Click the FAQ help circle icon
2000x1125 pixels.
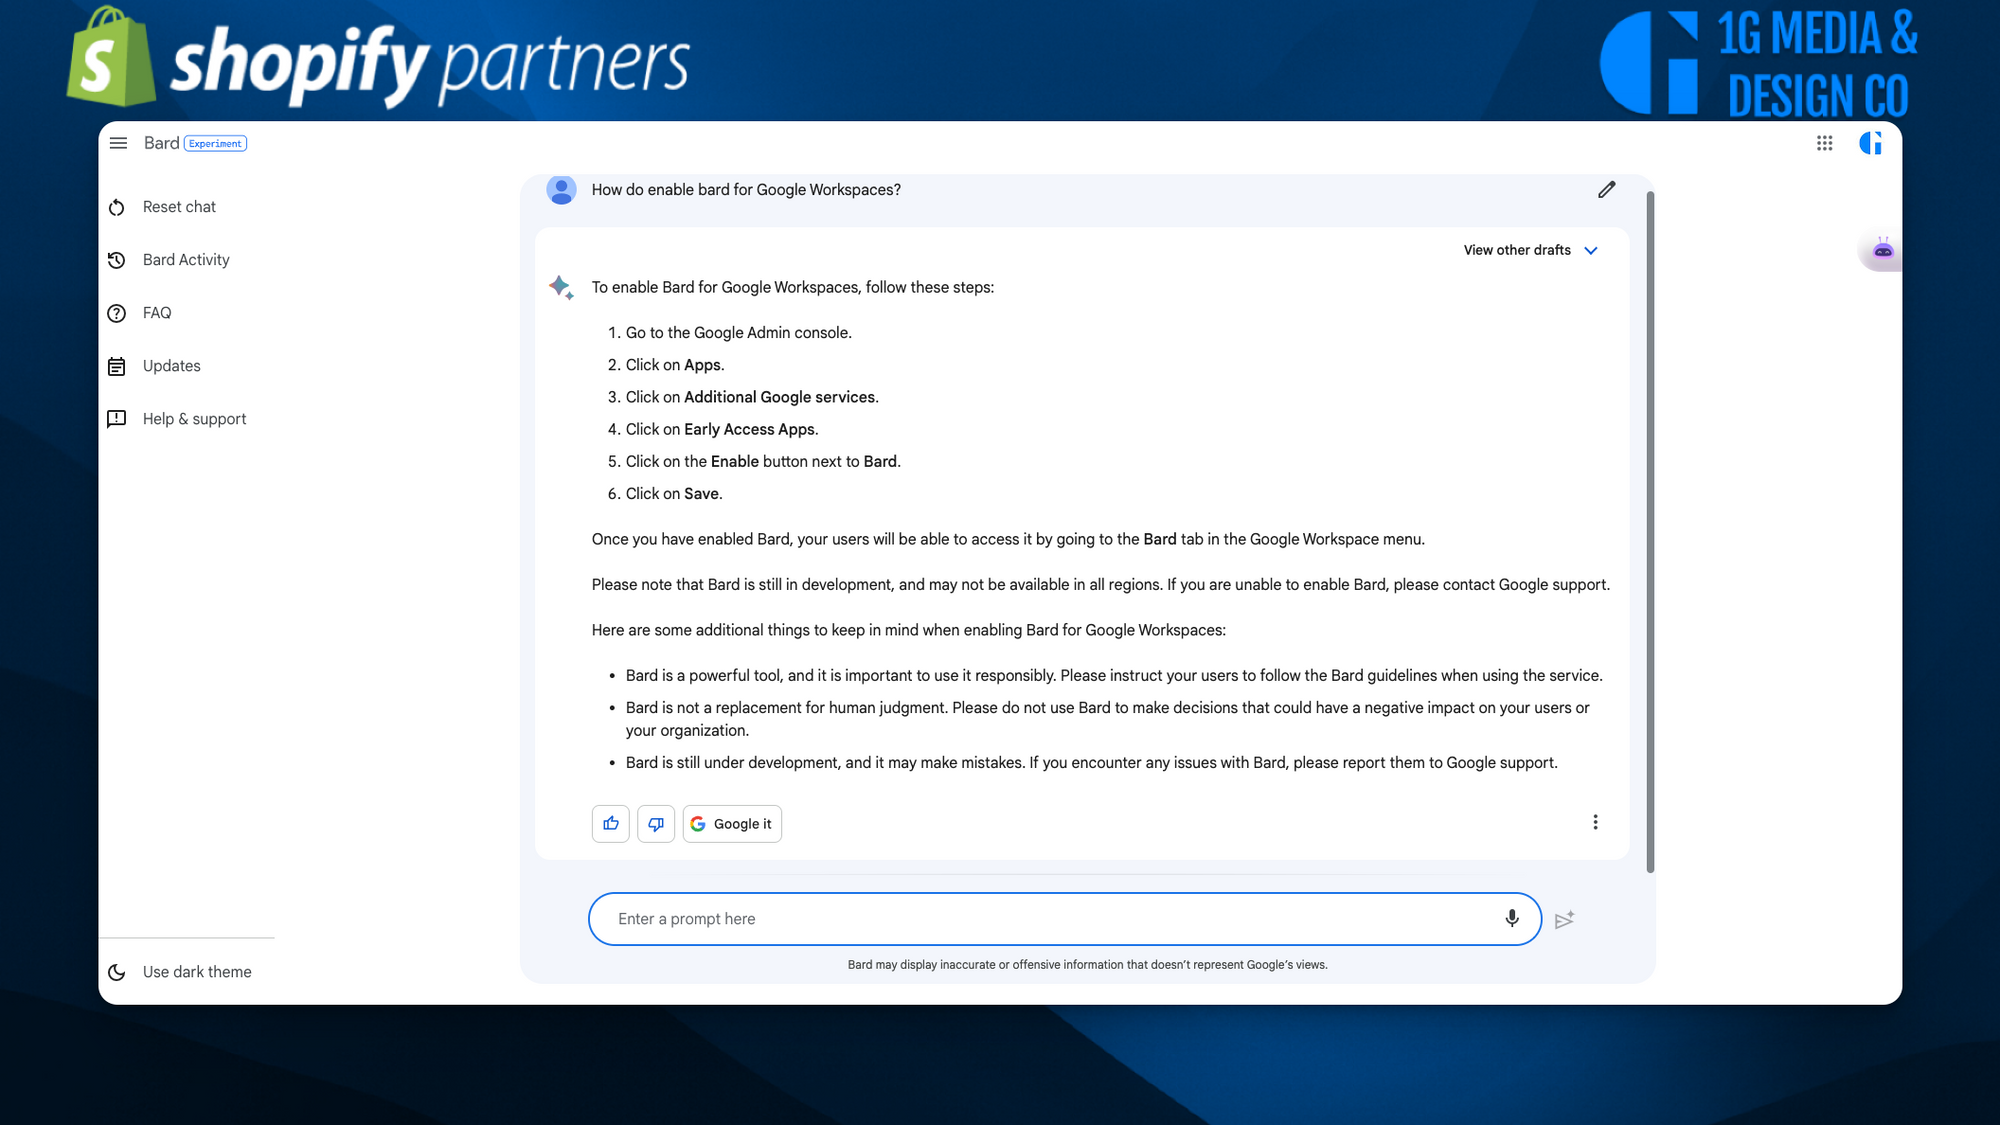pyautogui.click(x=117, y=312)
